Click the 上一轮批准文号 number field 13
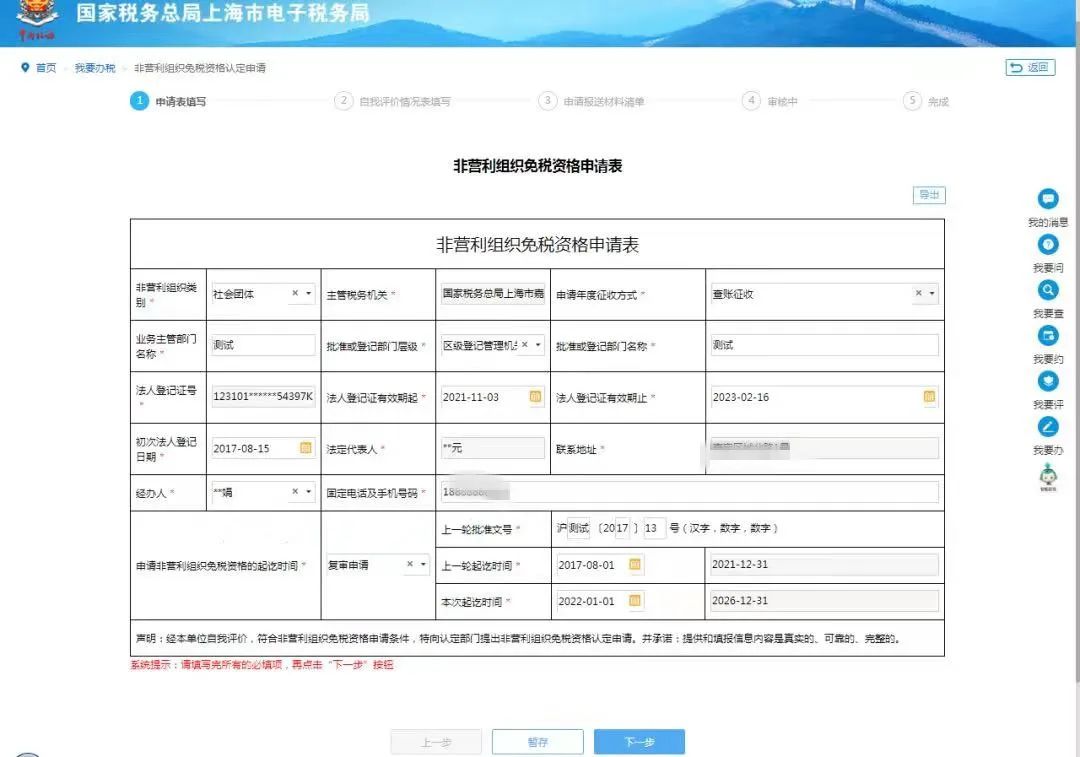The image size is (1080, 757). (x=654, y=528)
